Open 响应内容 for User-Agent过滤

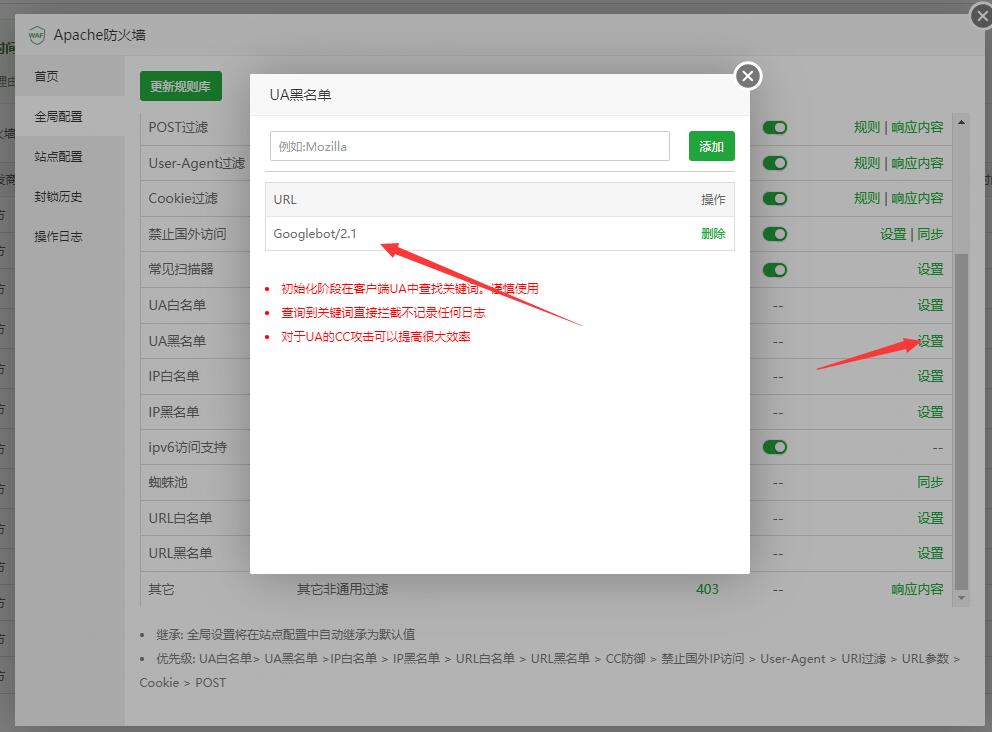pos(917,163)
